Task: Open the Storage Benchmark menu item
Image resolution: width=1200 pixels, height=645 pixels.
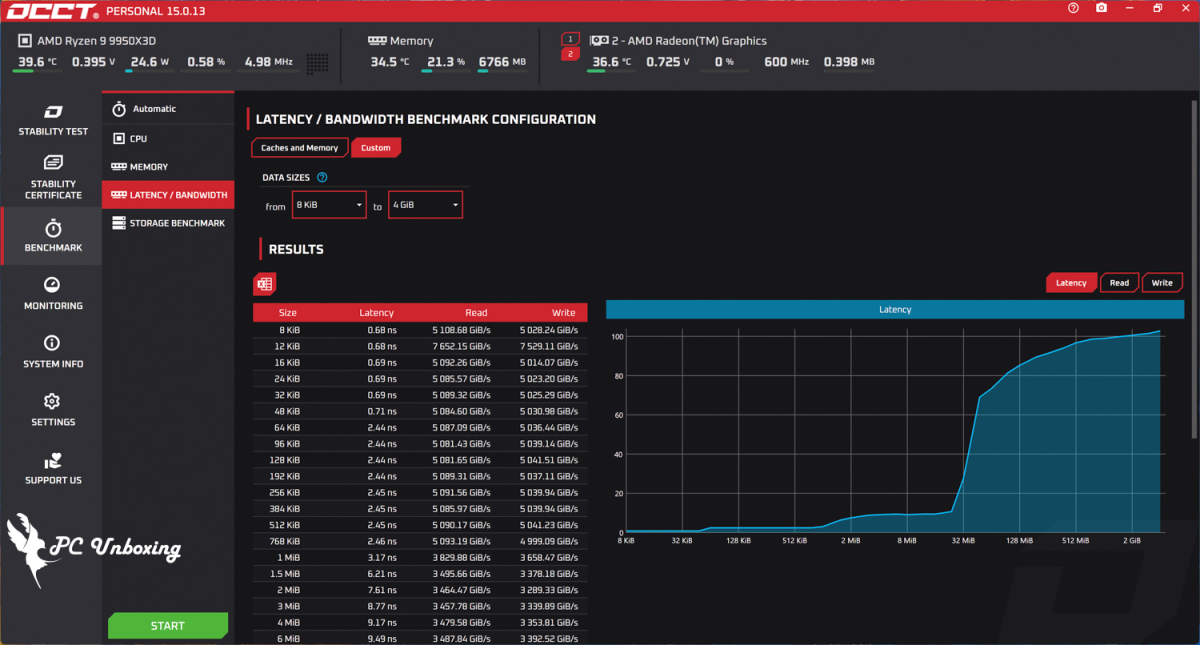Action: click(x=167, y=223)
